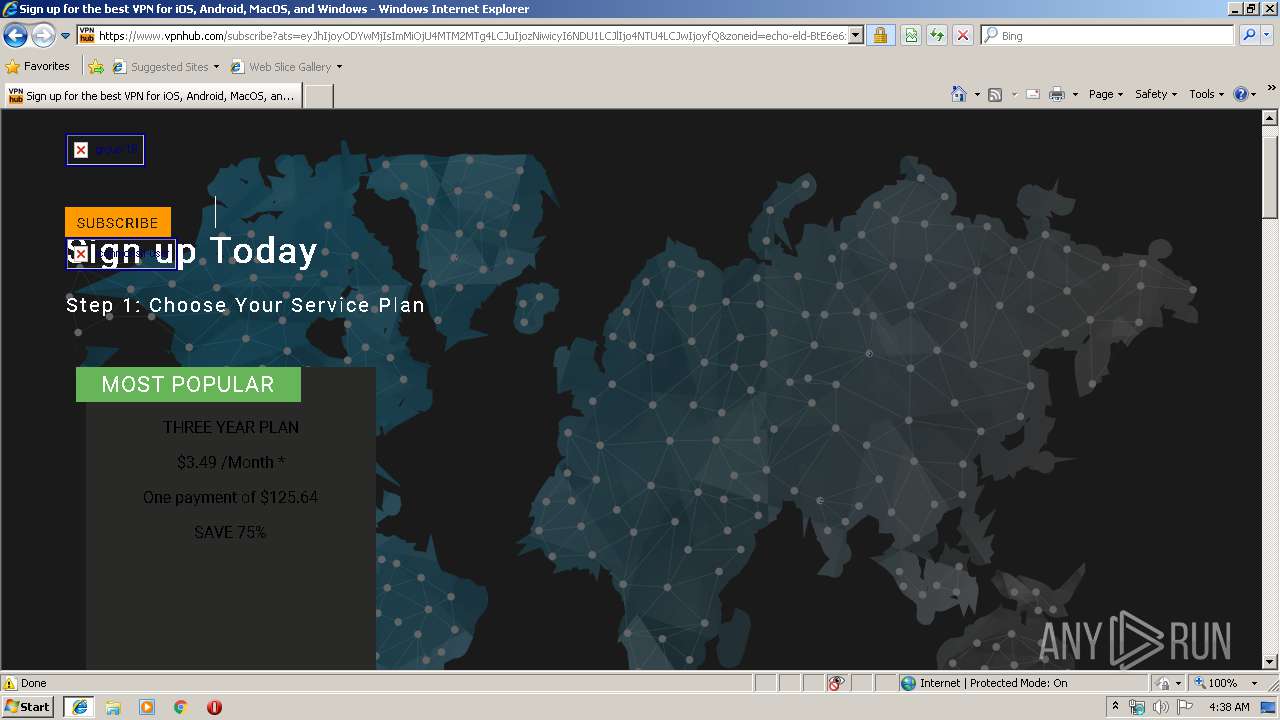Open the Windows Media Player taskbar icon
Screen dimensions: 1280x720
click(x=147, y=707)
